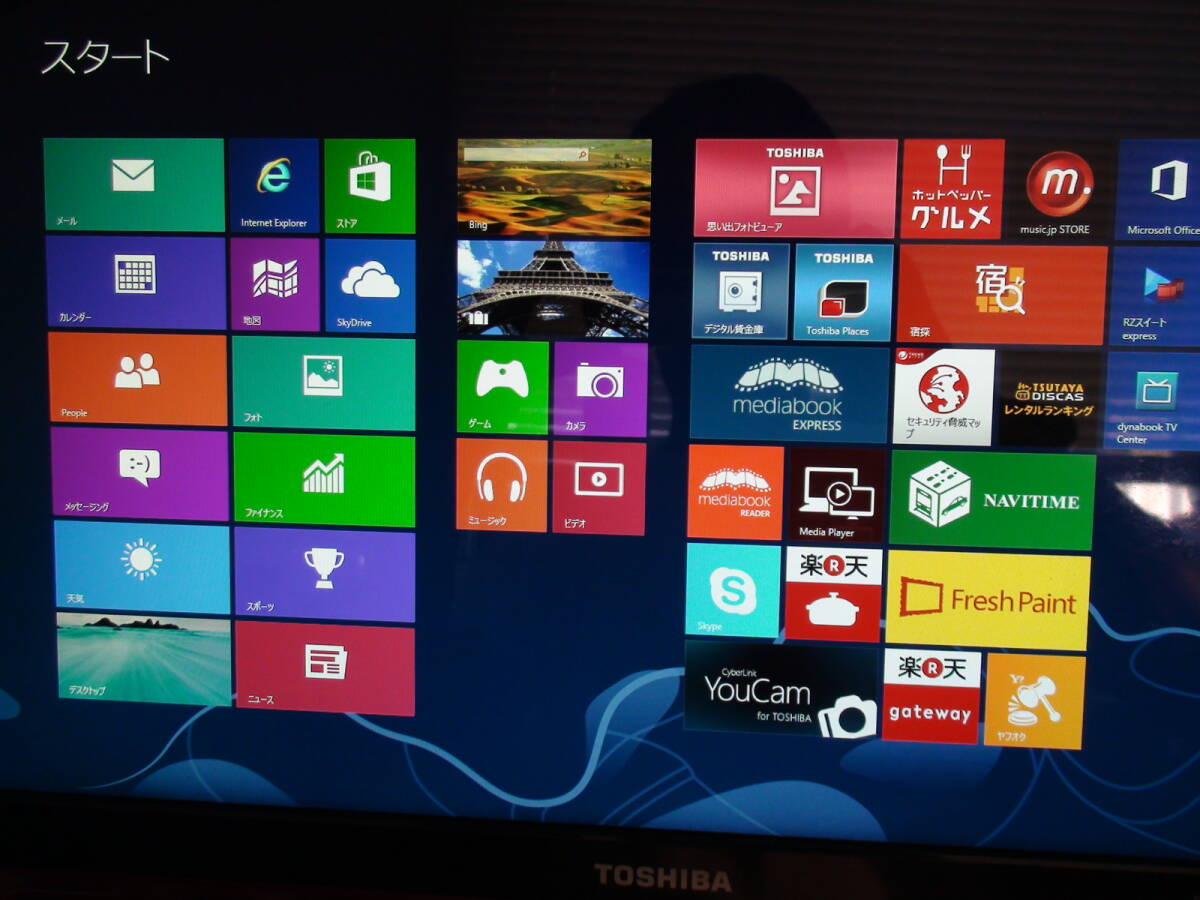Open the Yahoo Auctions (ヤフオク) tile

1035,701
